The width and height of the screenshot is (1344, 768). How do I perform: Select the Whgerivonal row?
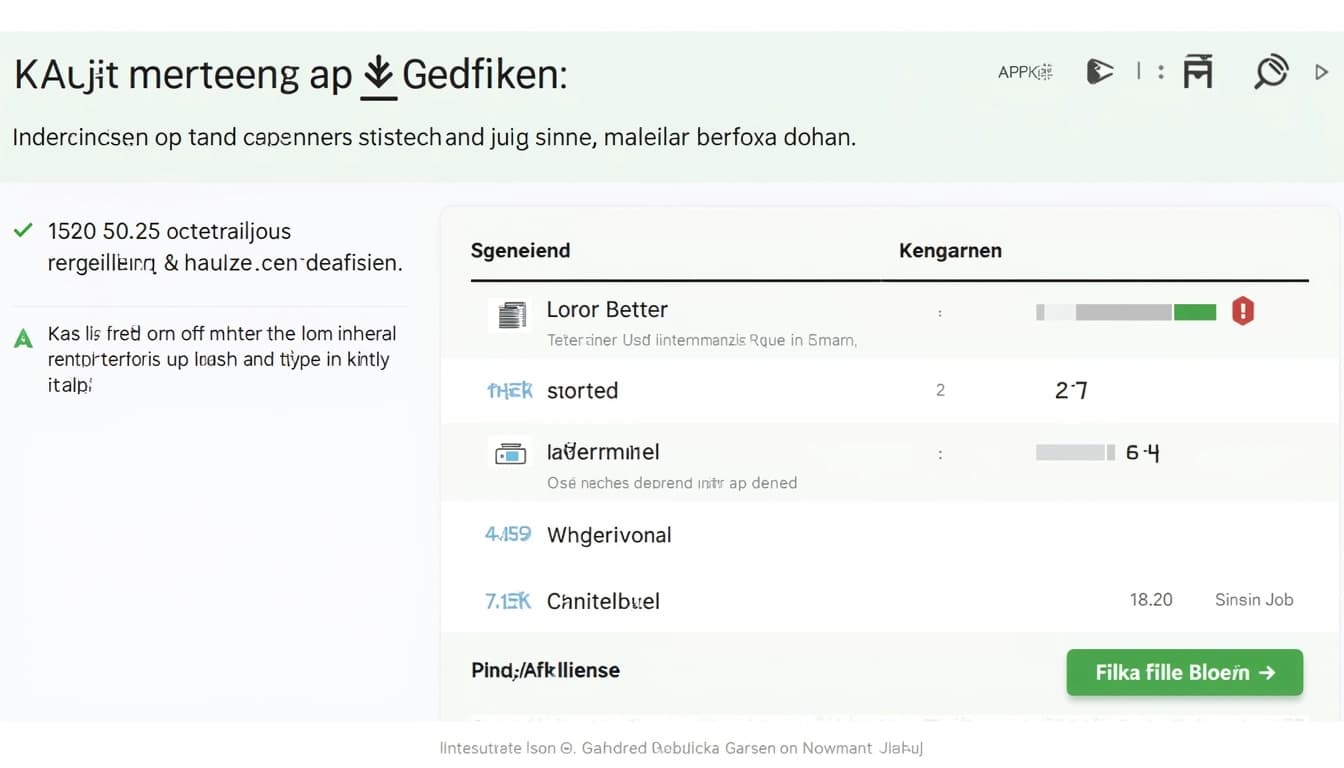pos(609,535)
